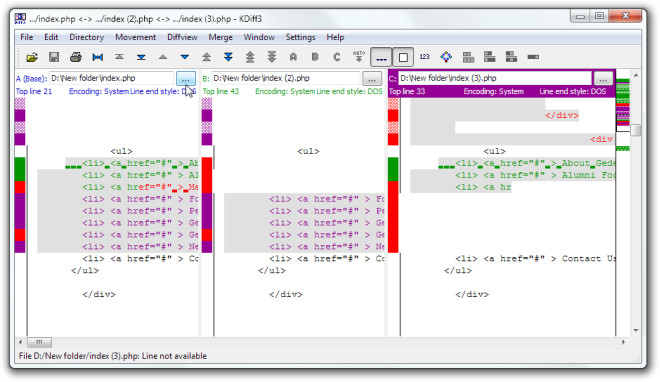Select lines from A toolbar icon
Image resolution: width=660 pixels, height=382 pixels.
tap(293, 57)
